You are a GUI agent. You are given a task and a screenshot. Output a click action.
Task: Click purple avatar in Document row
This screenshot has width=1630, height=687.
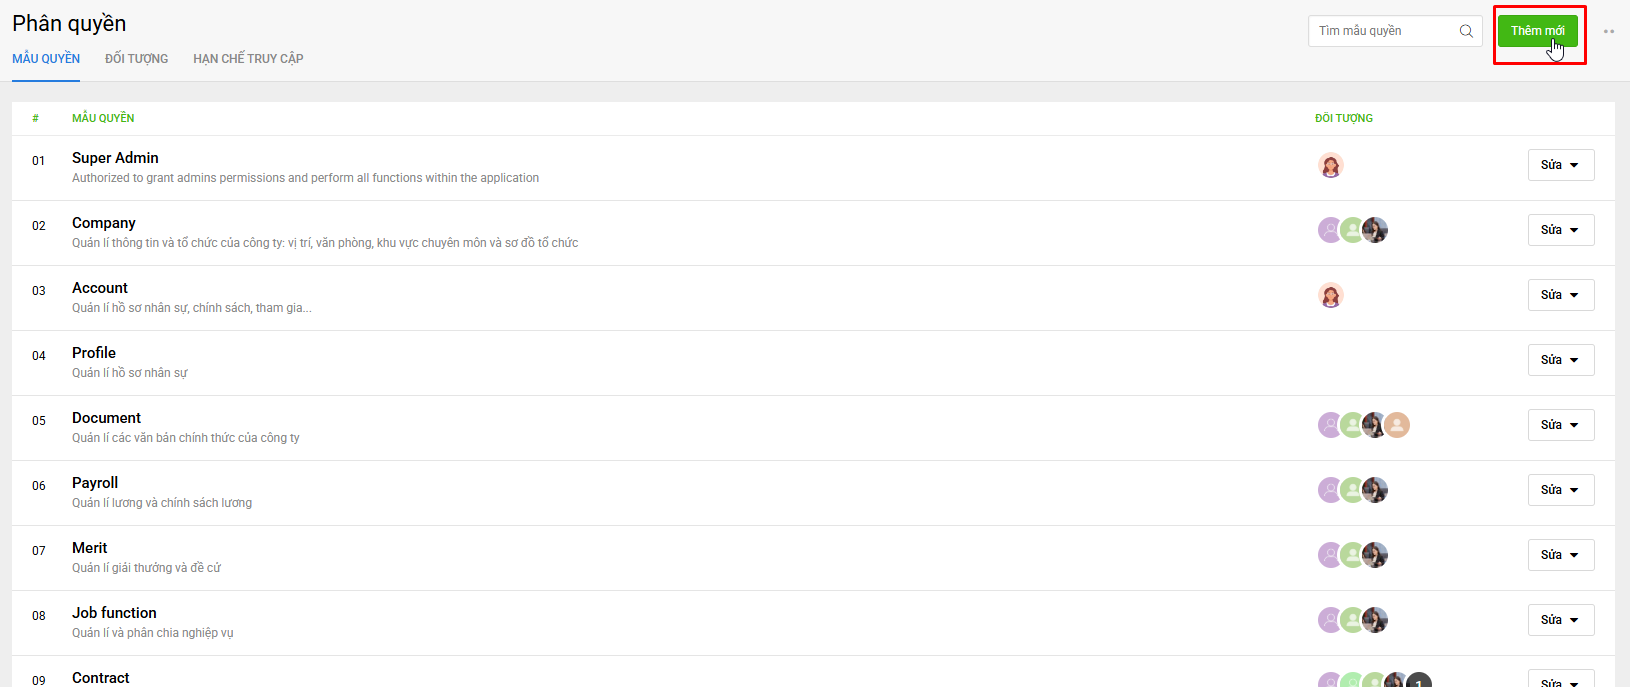pyautogui.click(x=1328, y=425)
